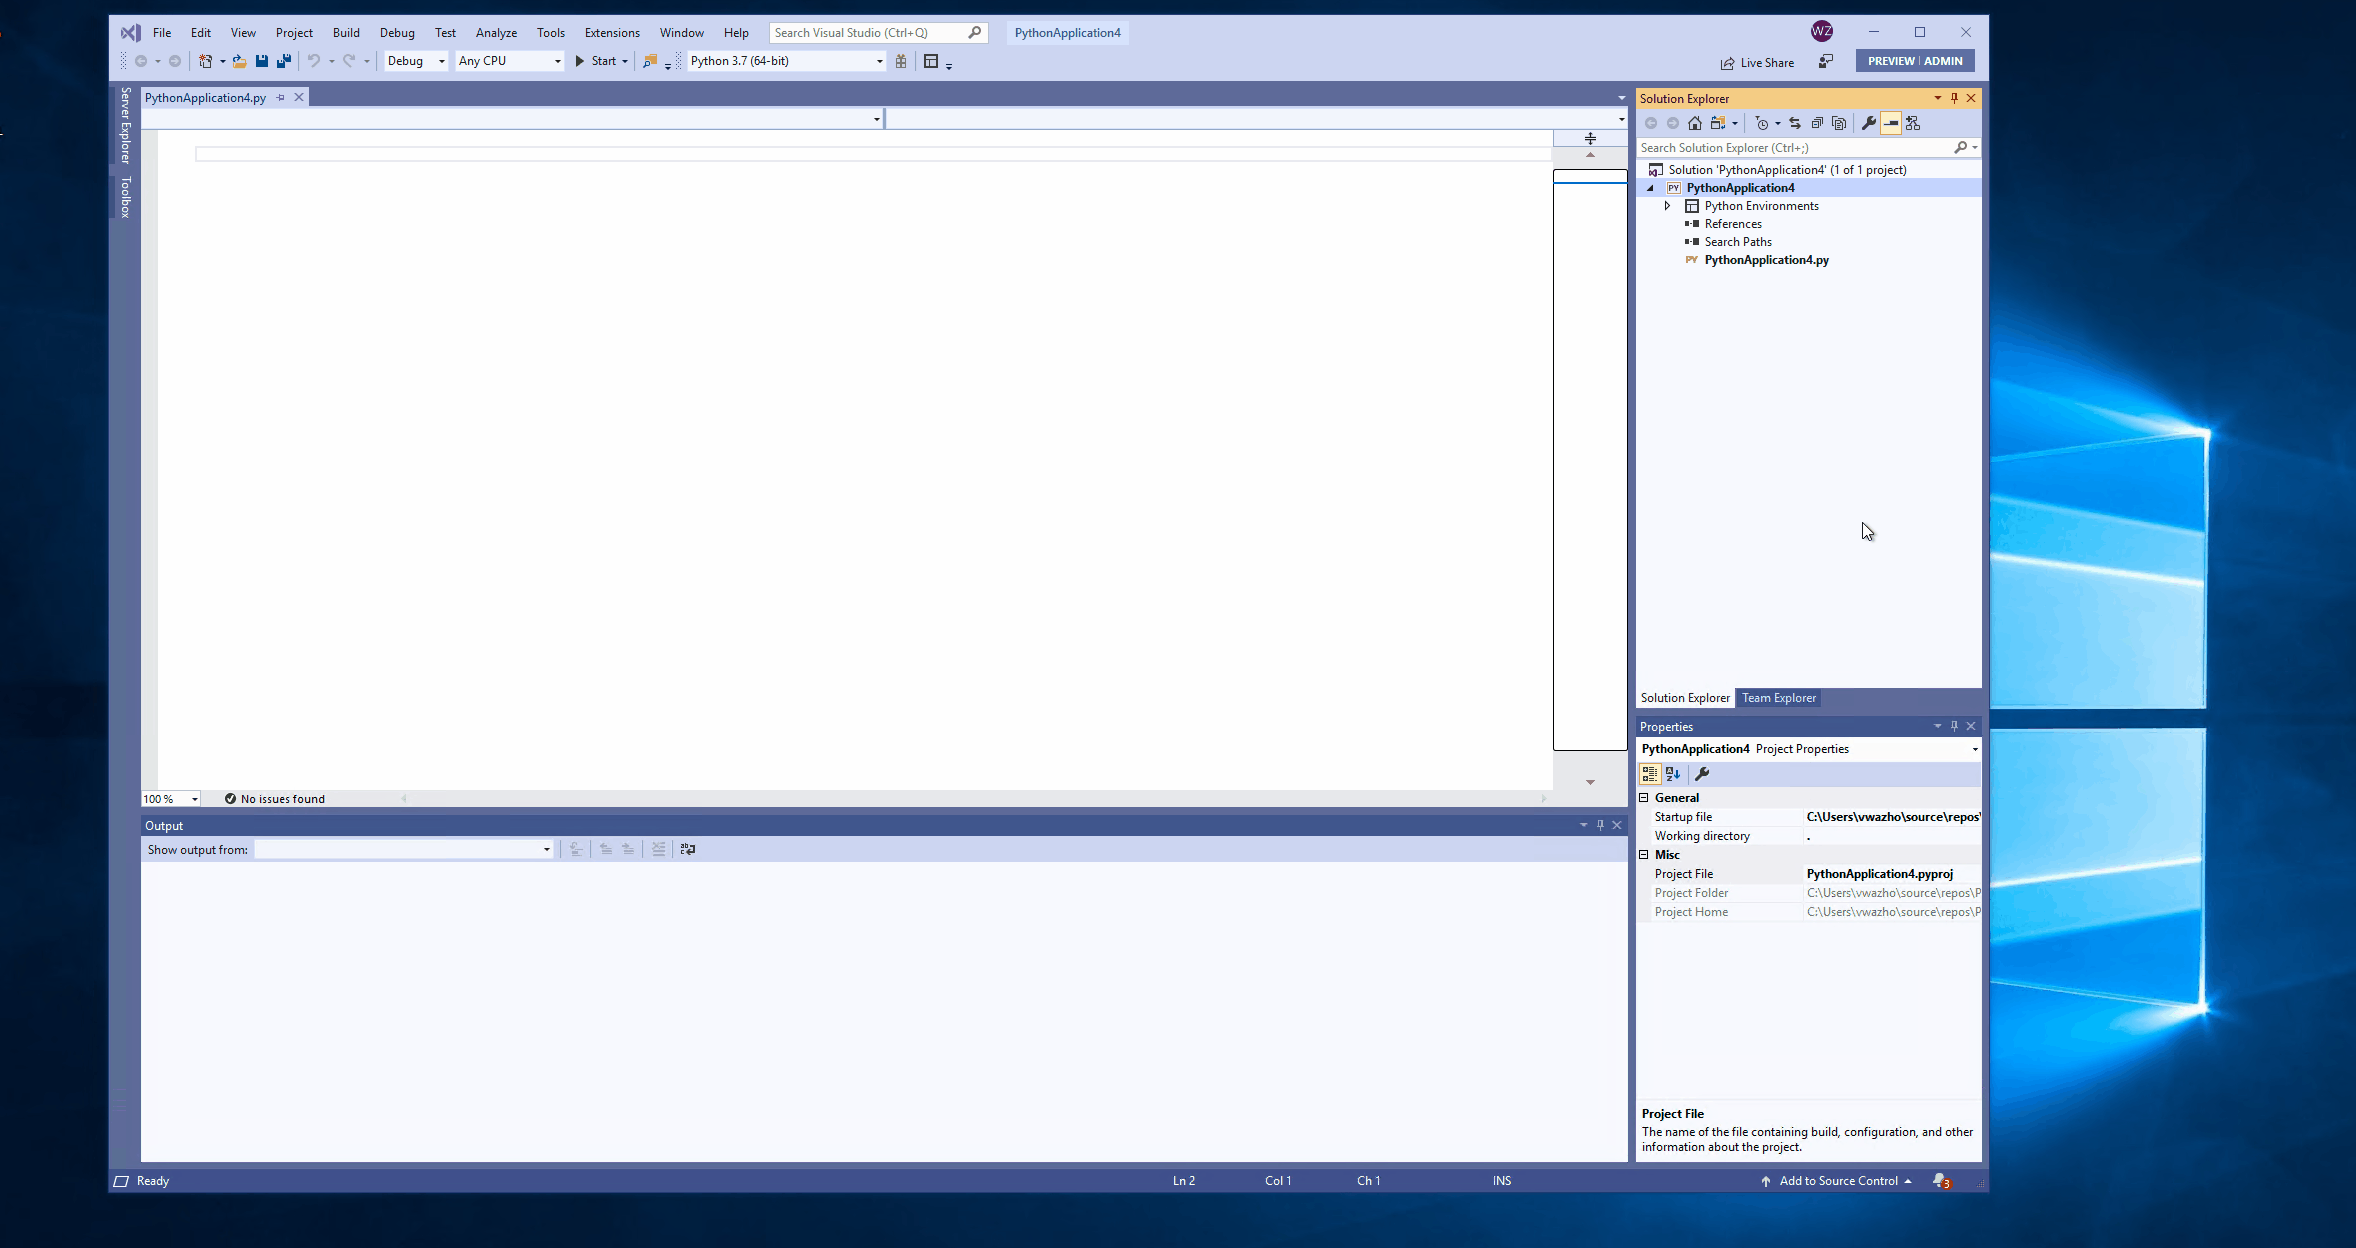
Task: Click the Collapse All icon in Solution Explorer
Action: coord(1817,122)
